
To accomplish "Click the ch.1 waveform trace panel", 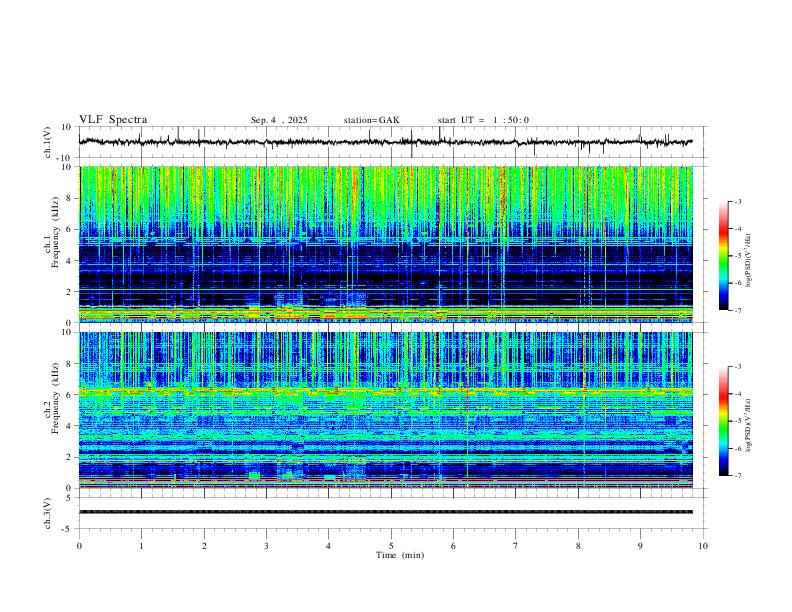I will (391, 142).
